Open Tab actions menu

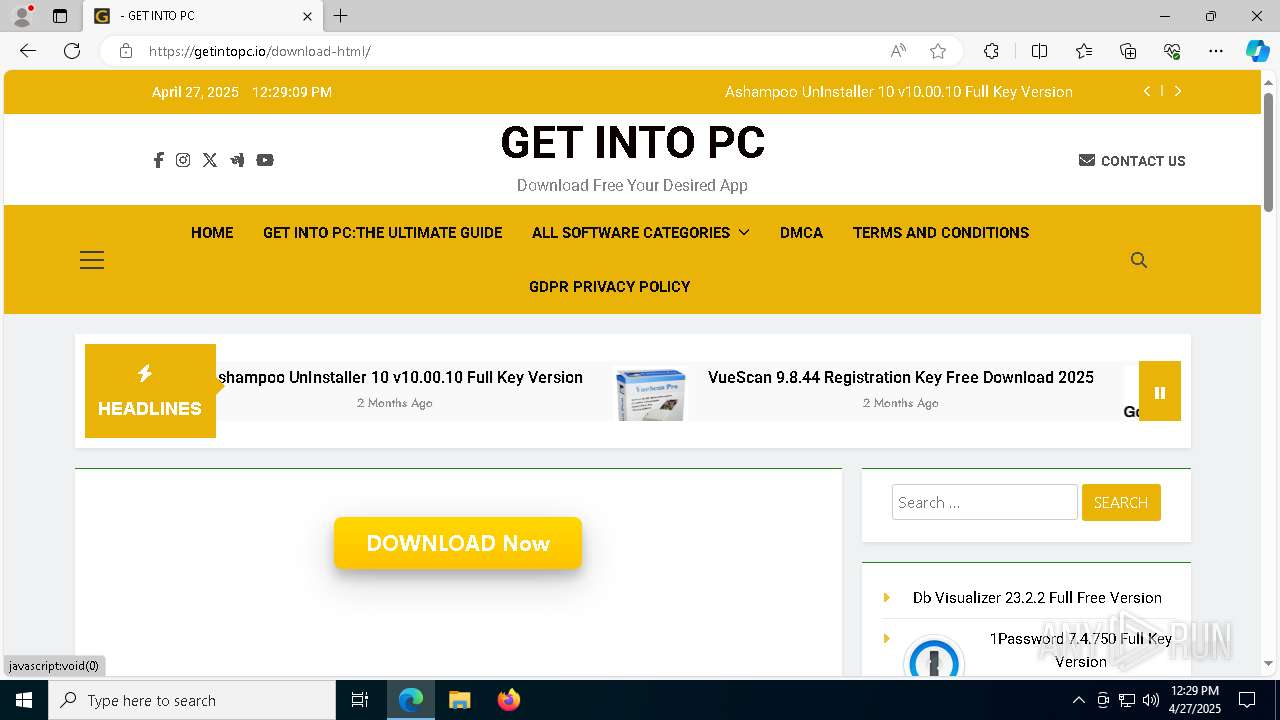click(60, 16)
